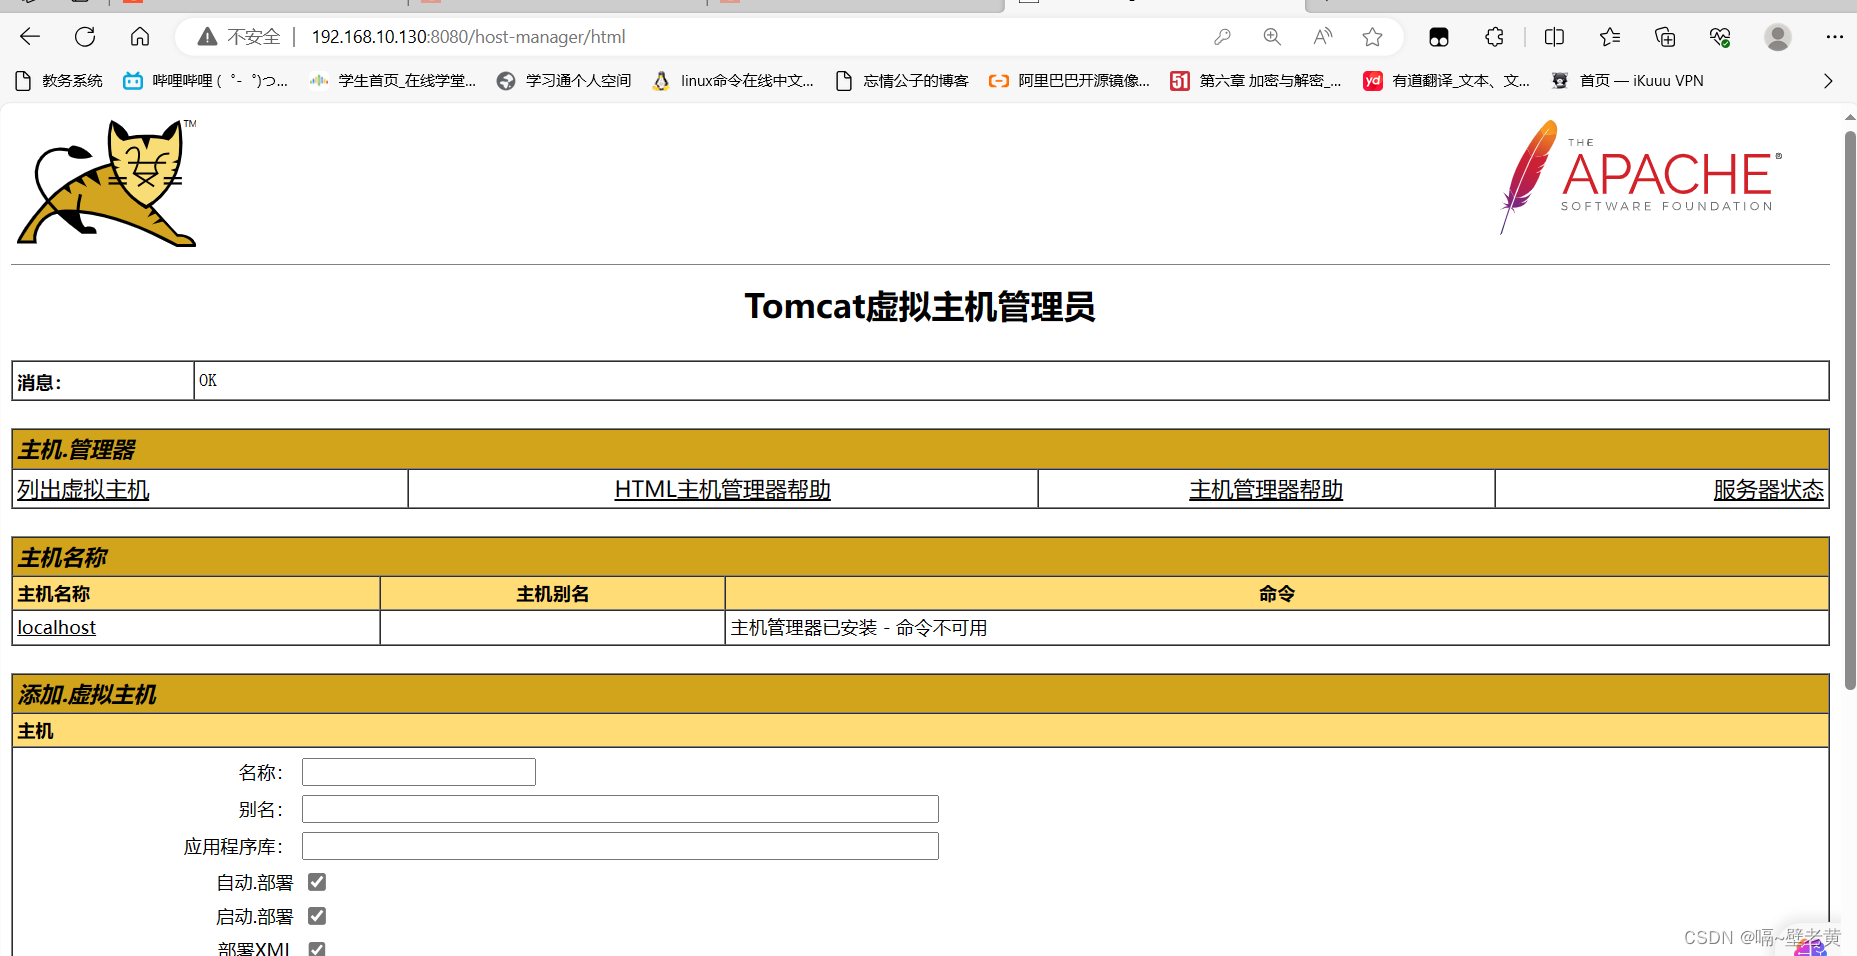The image size is (1857, 956).
Task: Click the Tomcat cat logo
Action: coord(107,183)
